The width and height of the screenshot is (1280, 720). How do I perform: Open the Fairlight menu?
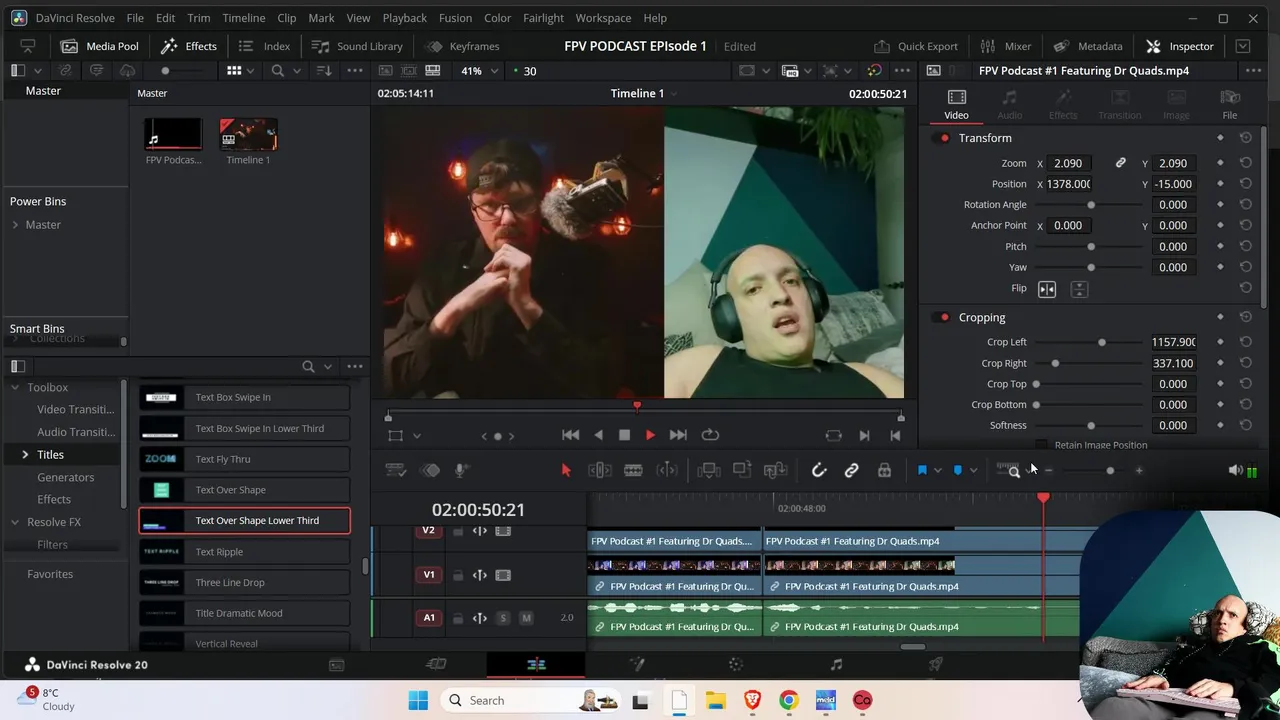[543, 18]
